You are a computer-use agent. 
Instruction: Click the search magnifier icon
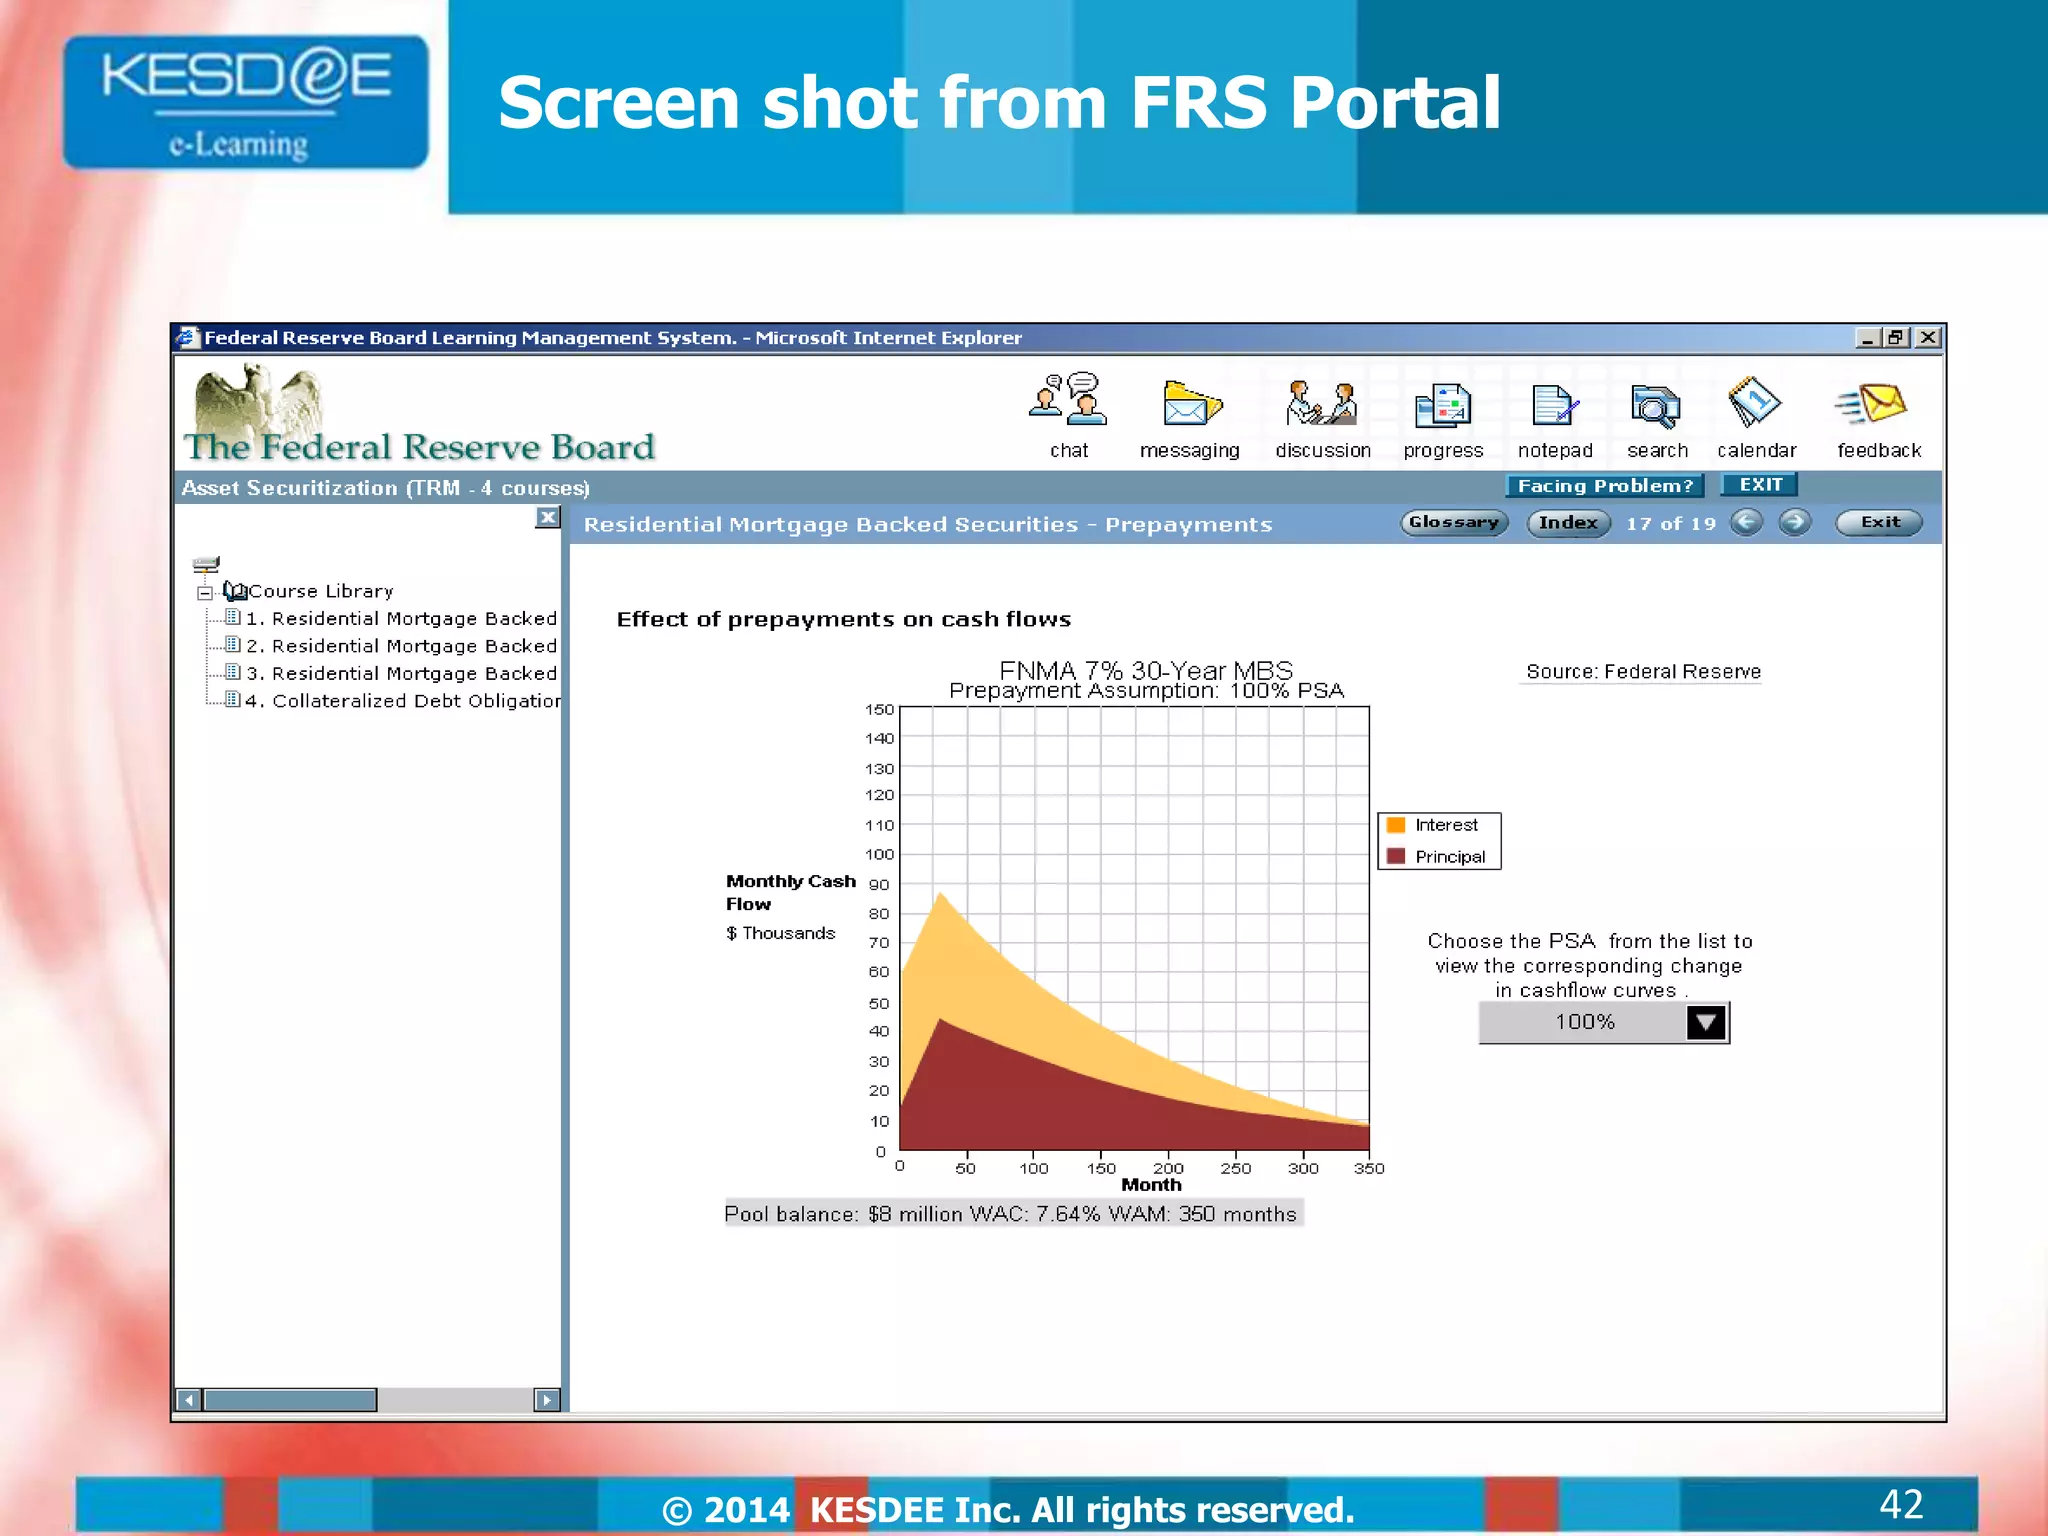(x=1656, y=406)
